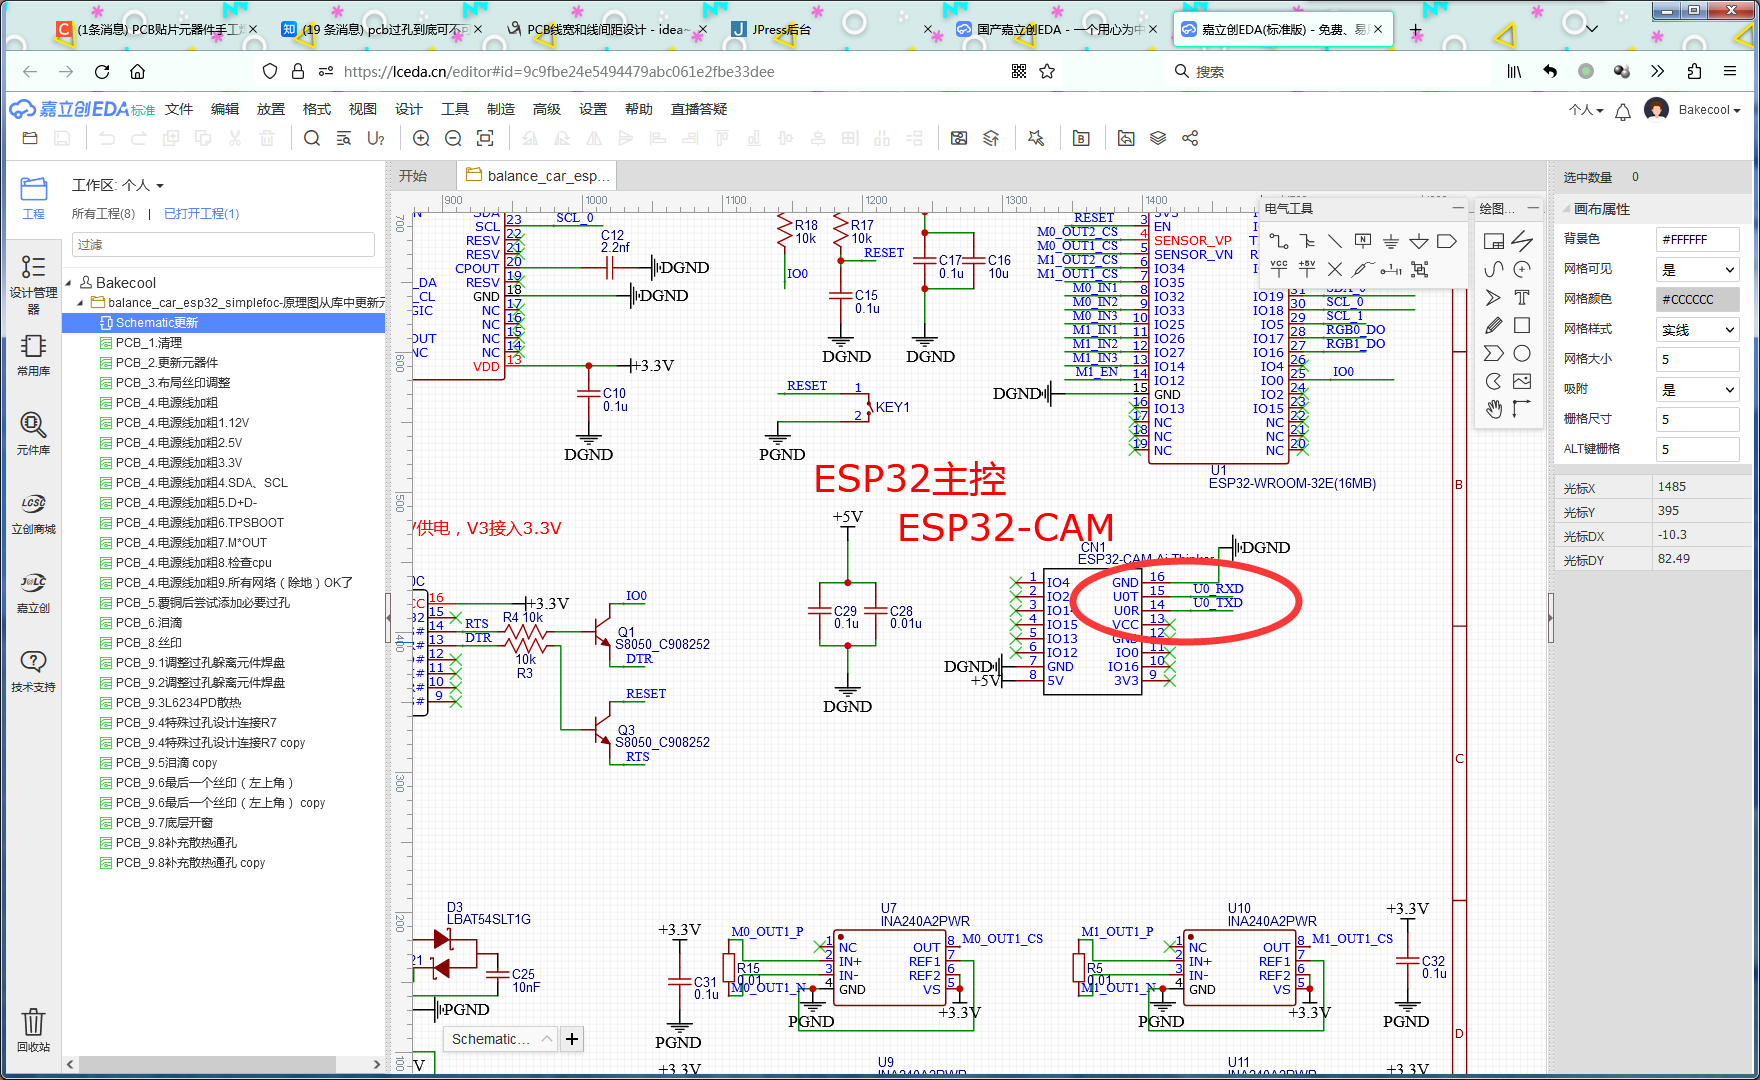Screen dimensions: 1760x1080
Task: Select the Pin tool in 电气工具
Action: tap(1391, 269)
